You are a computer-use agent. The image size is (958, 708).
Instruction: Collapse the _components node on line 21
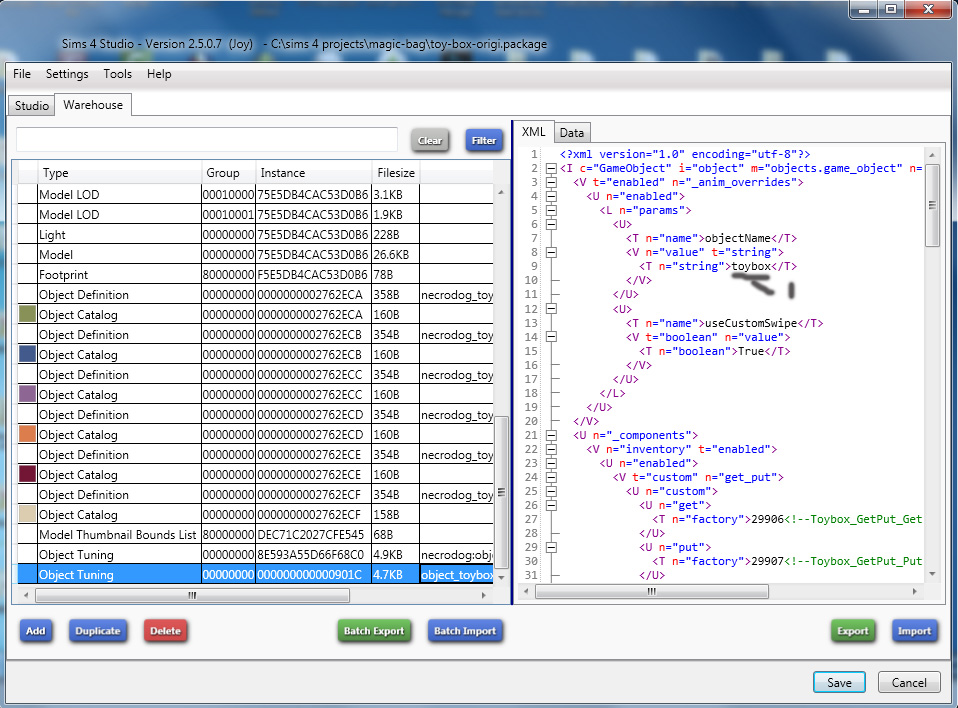(x=551, y=435)
